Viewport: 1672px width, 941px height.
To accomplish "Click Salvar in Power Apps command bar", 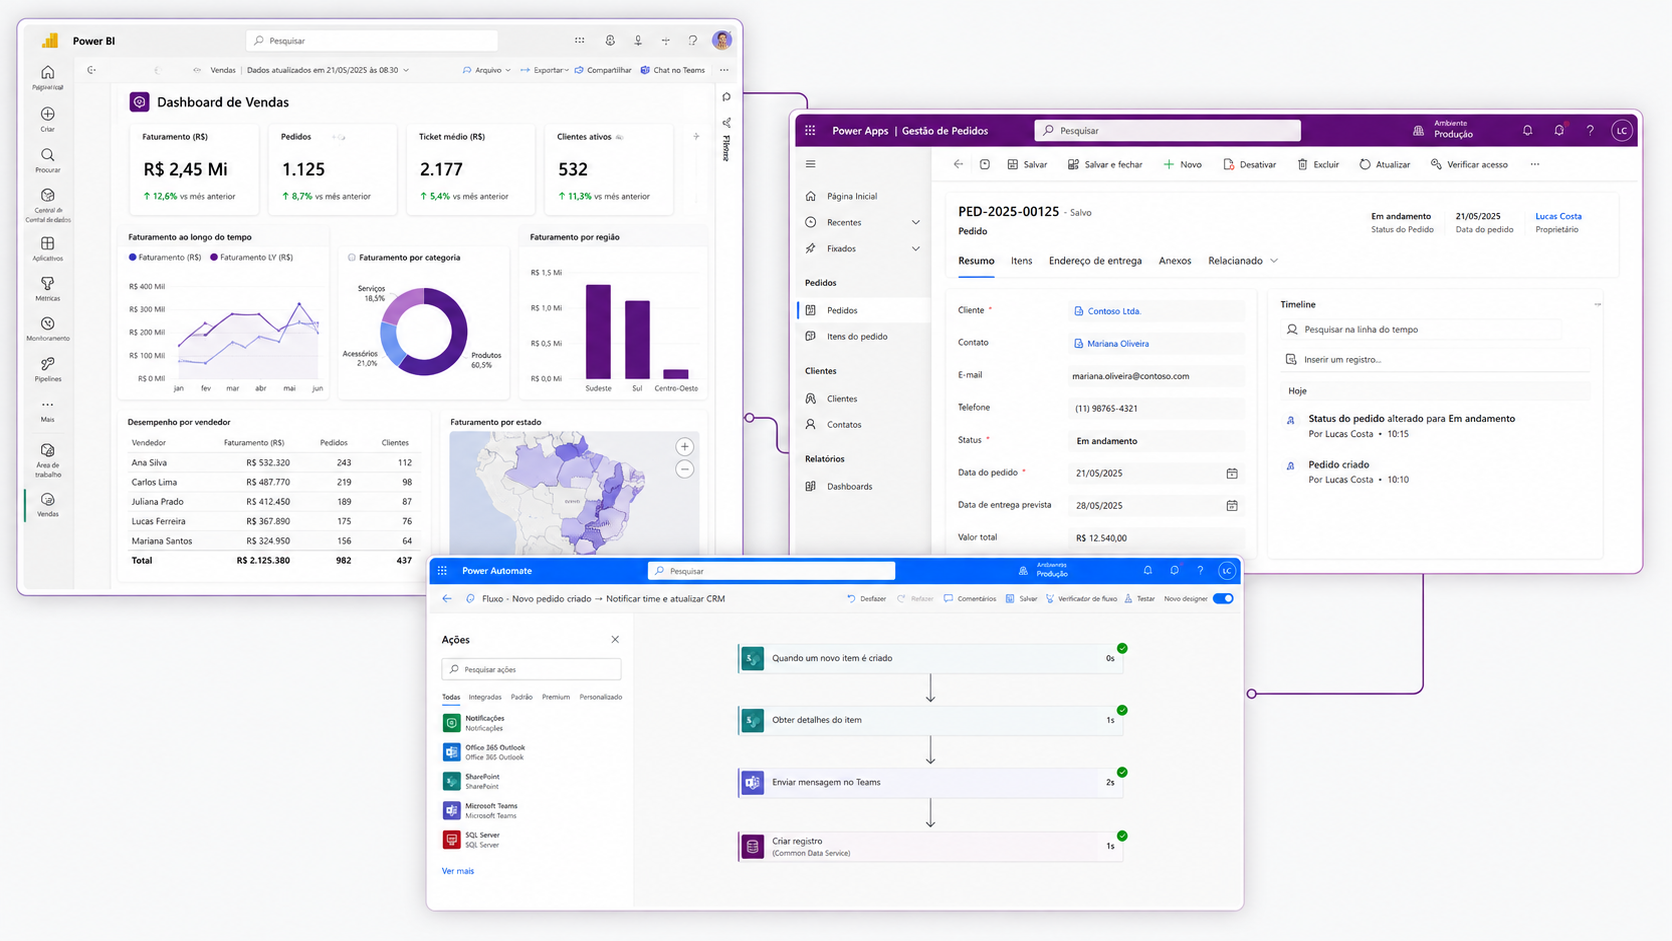I will coord(1027,164).
